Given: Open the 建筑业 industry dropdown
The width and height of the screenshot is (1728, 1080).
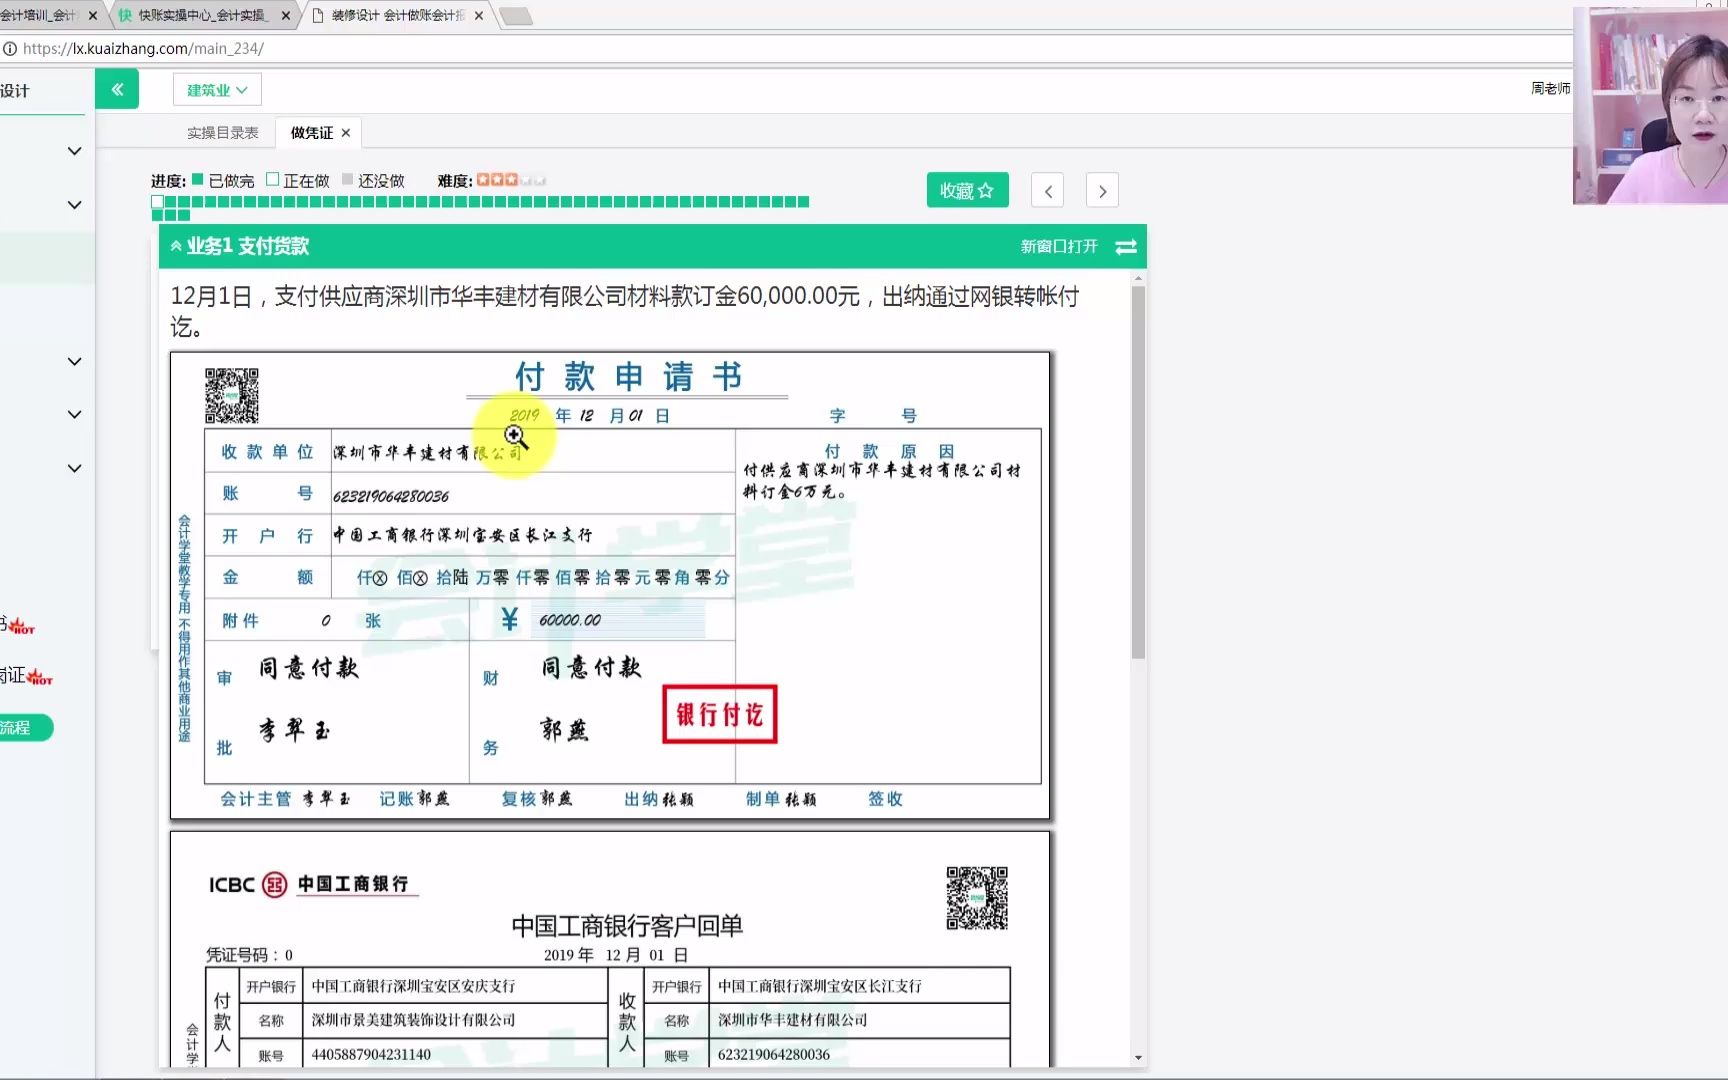Looking at the screenshot, I should coord(217,90).
